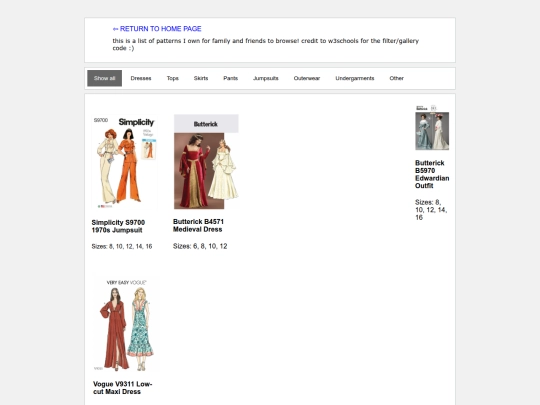
Task: Filter patterns by Other
Action: [396, 78]
